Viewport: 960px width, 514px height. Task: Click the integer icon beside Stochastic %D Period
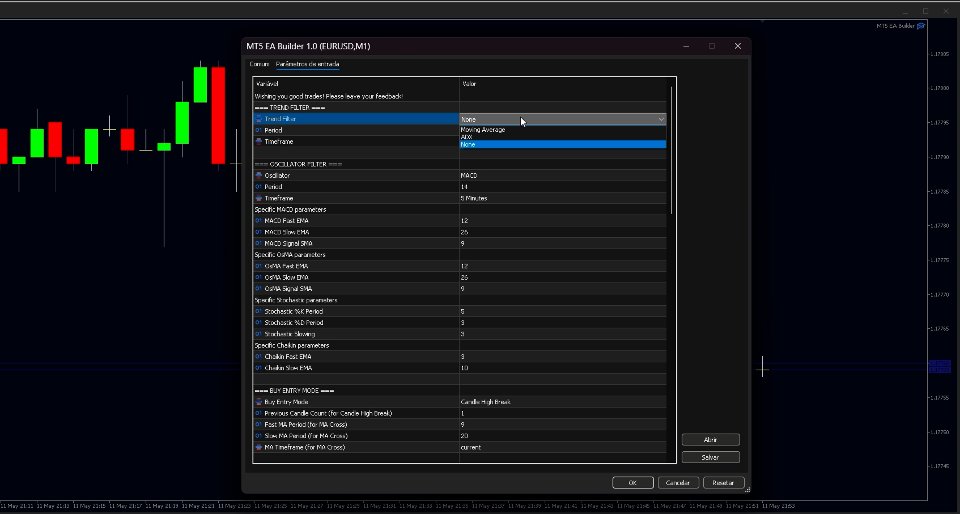tap(258, 323)
